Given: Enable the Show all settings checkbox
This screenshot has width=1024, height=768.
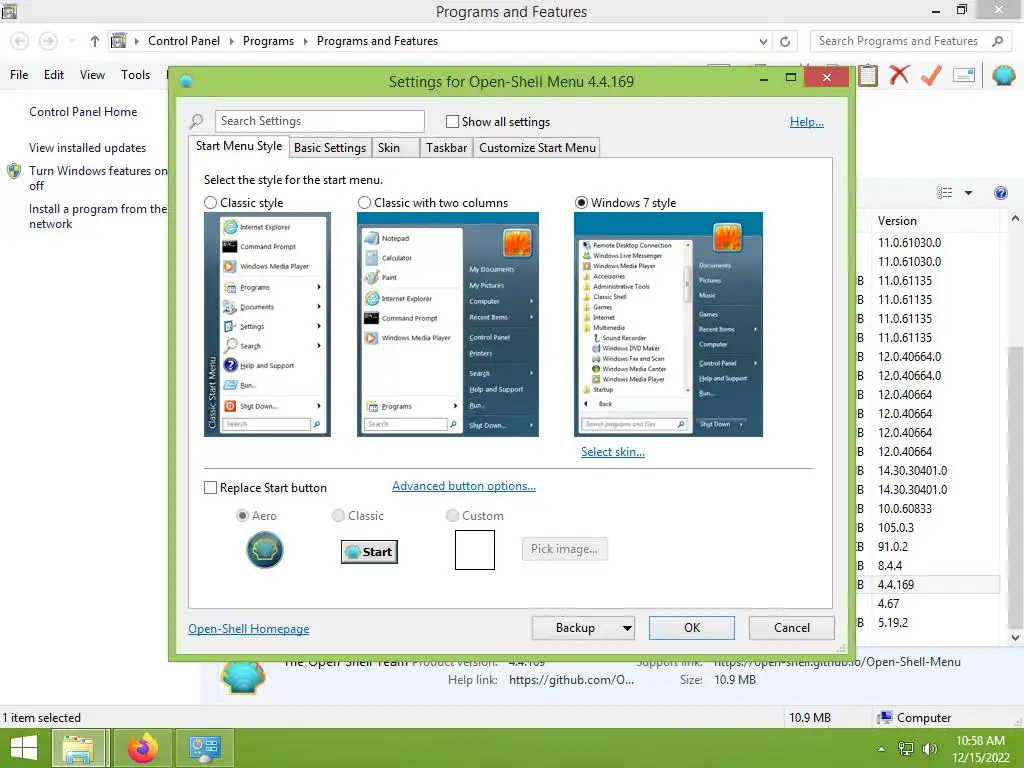Looking at the screenshot, I should pos(452,121).
